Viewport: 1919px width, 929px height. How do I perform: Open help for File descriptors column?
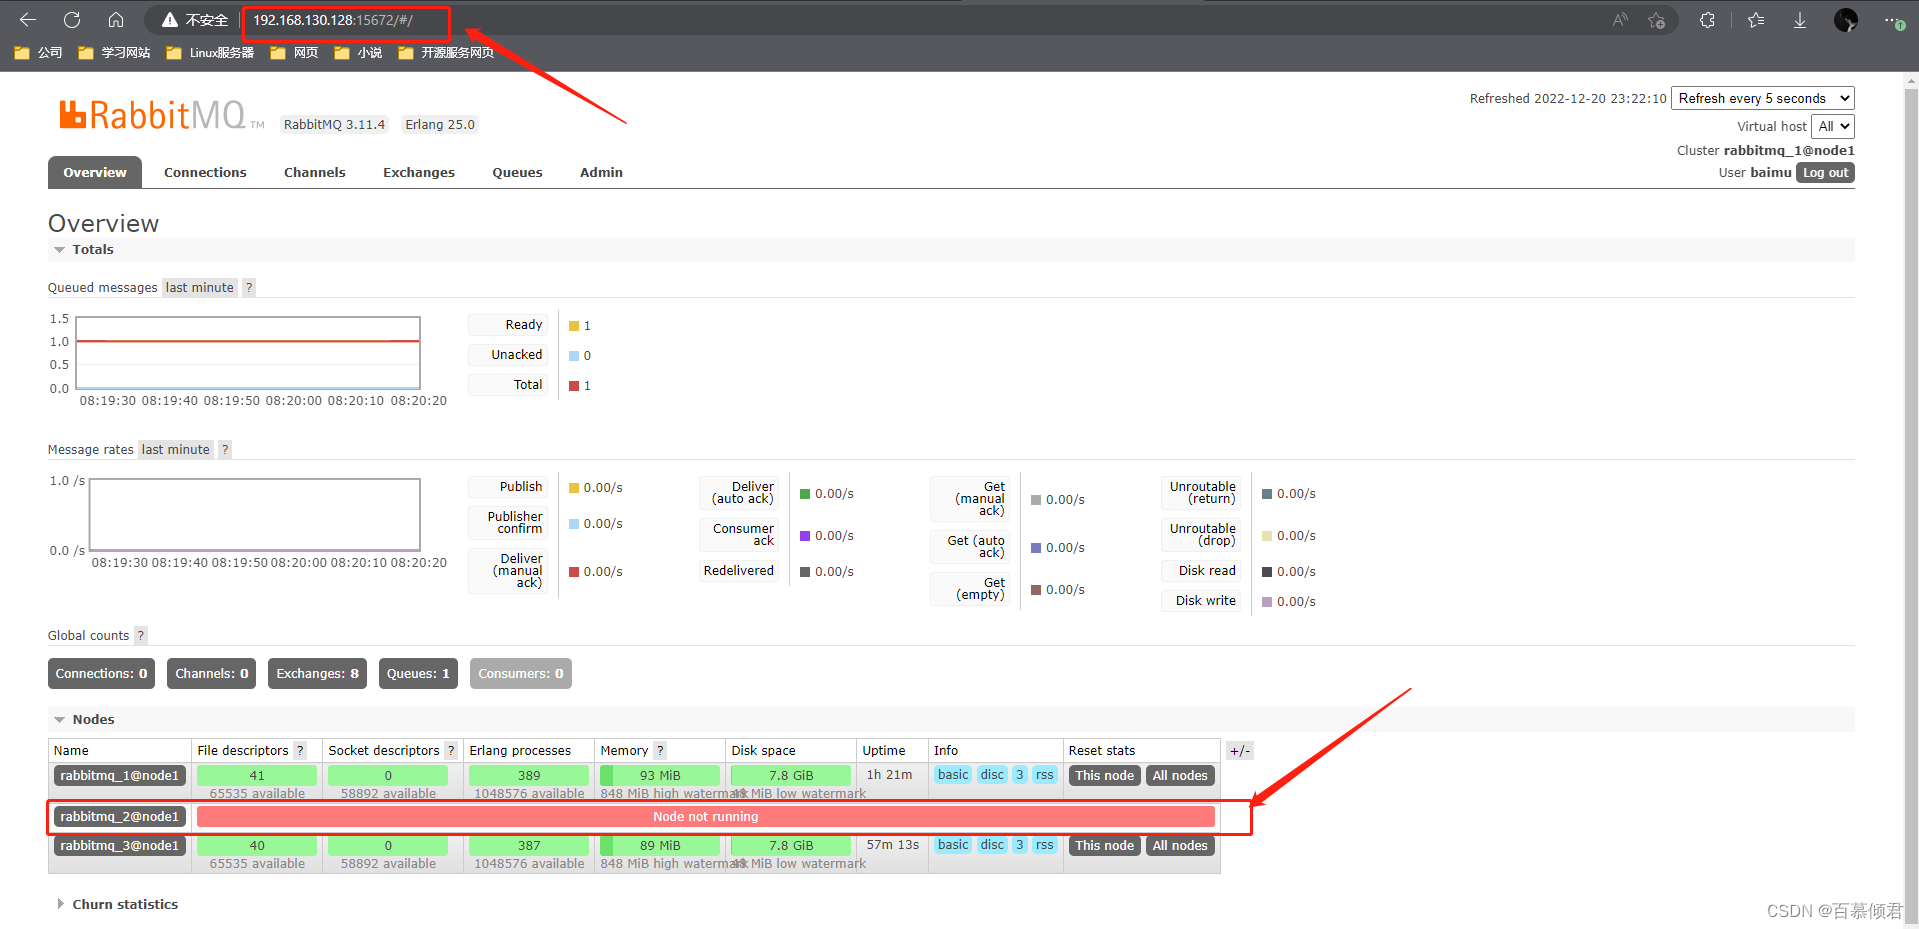tap(299, 750)
